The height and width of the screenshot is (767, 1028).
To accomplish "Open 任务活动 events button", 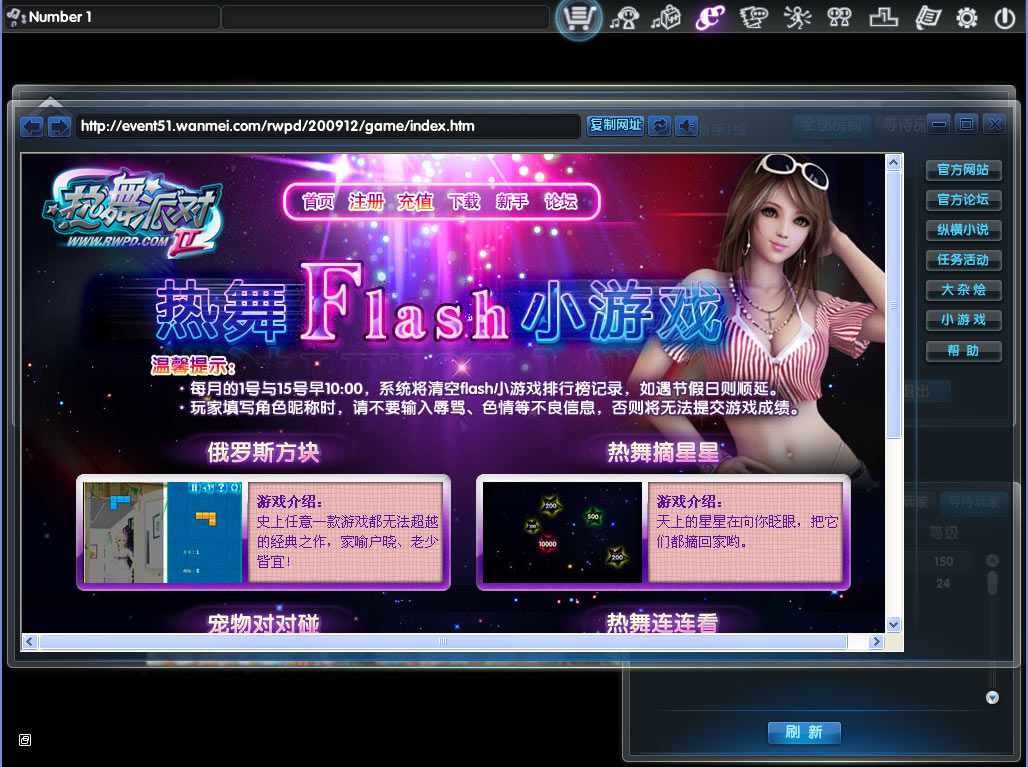I will point(963,260).
